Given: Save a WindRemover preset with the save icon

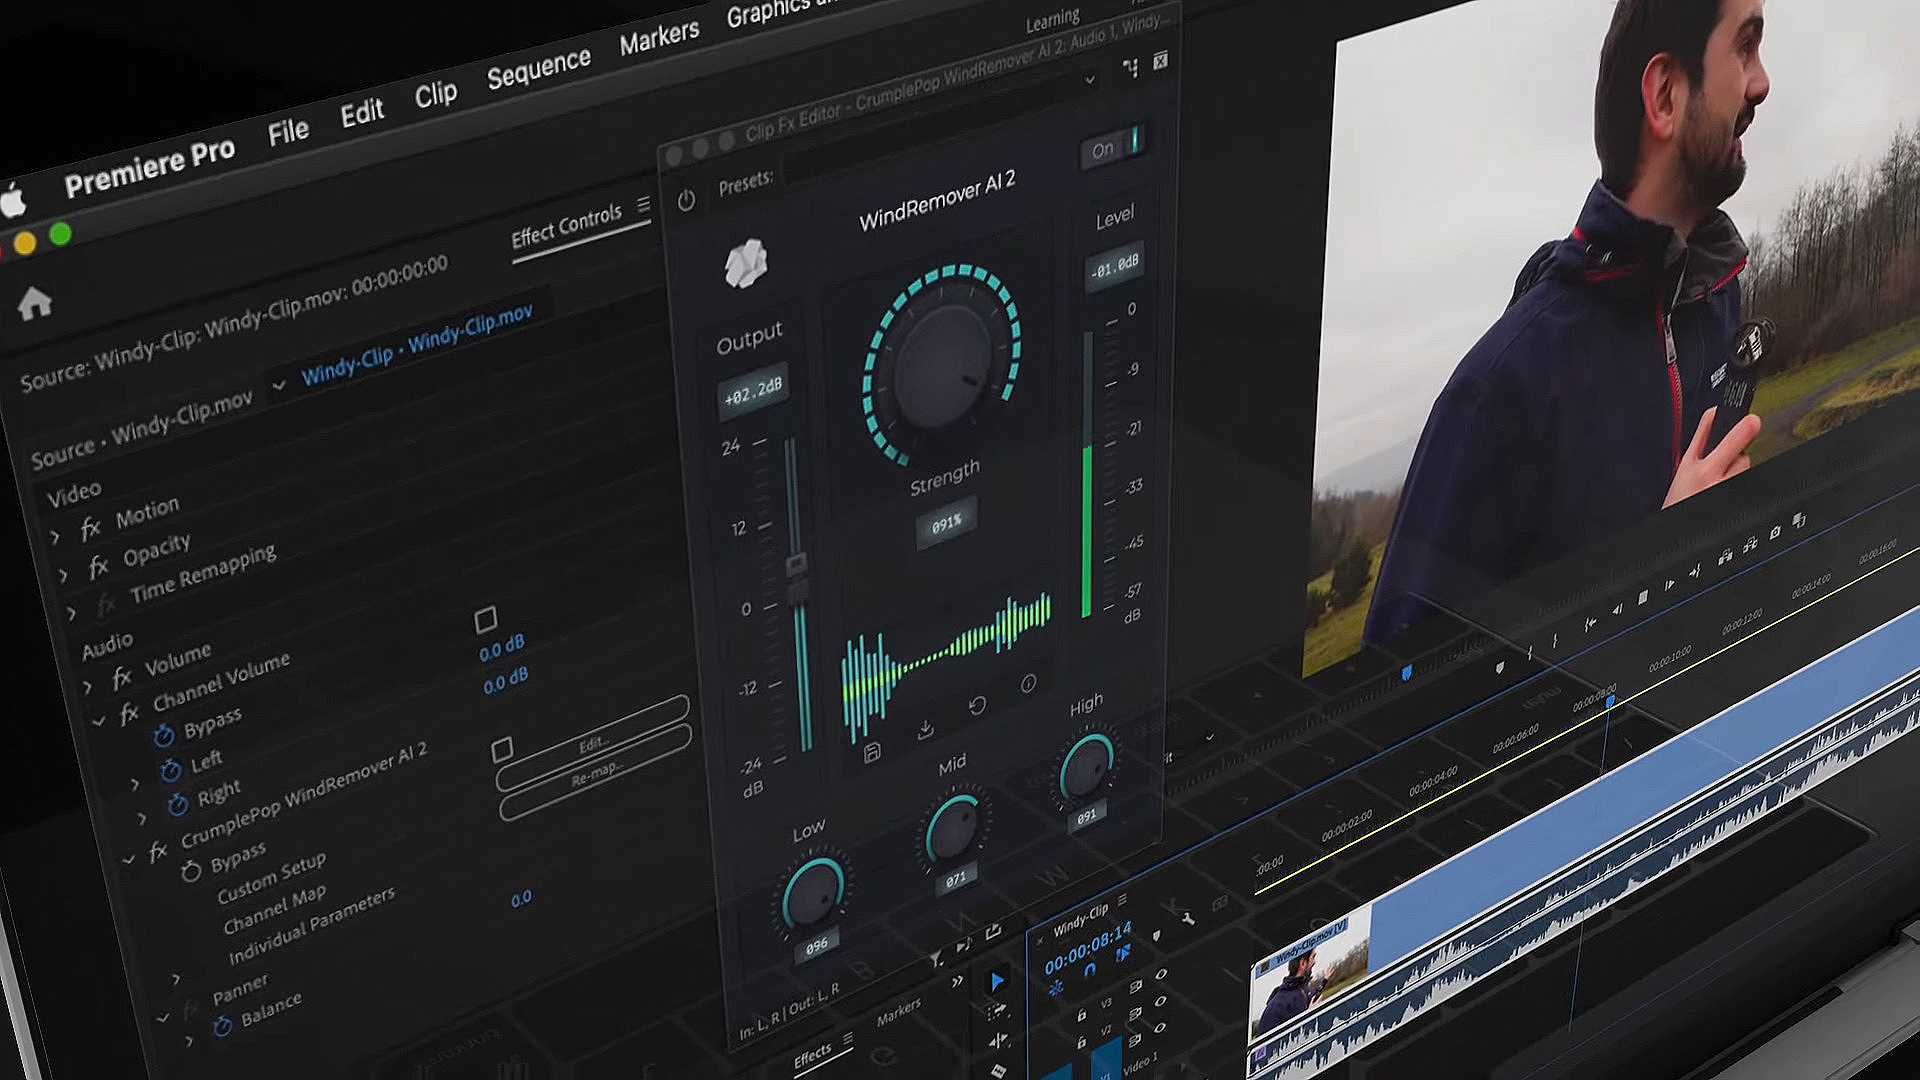Looking at the screenshot, I should [872, 753].
